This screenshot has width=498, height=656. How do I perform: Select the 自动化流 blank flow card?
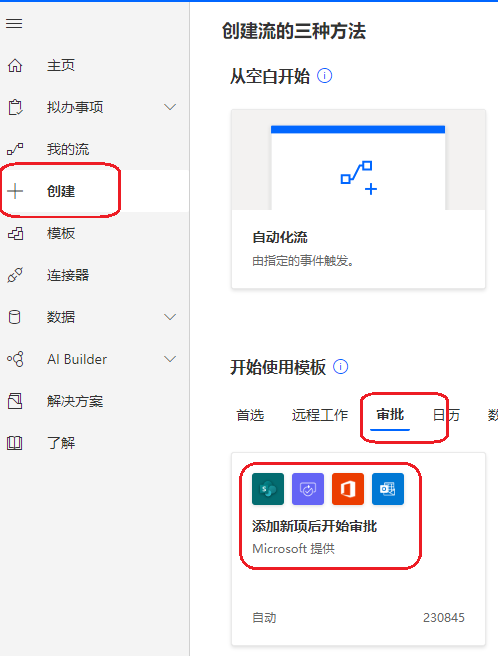358,199
